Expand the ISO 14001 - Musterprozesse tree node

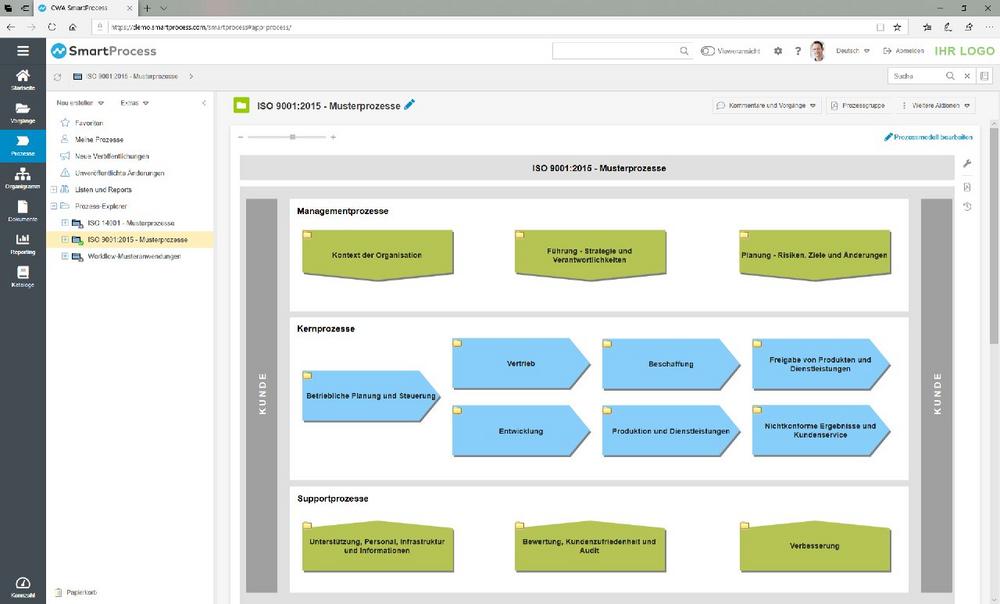65,222
